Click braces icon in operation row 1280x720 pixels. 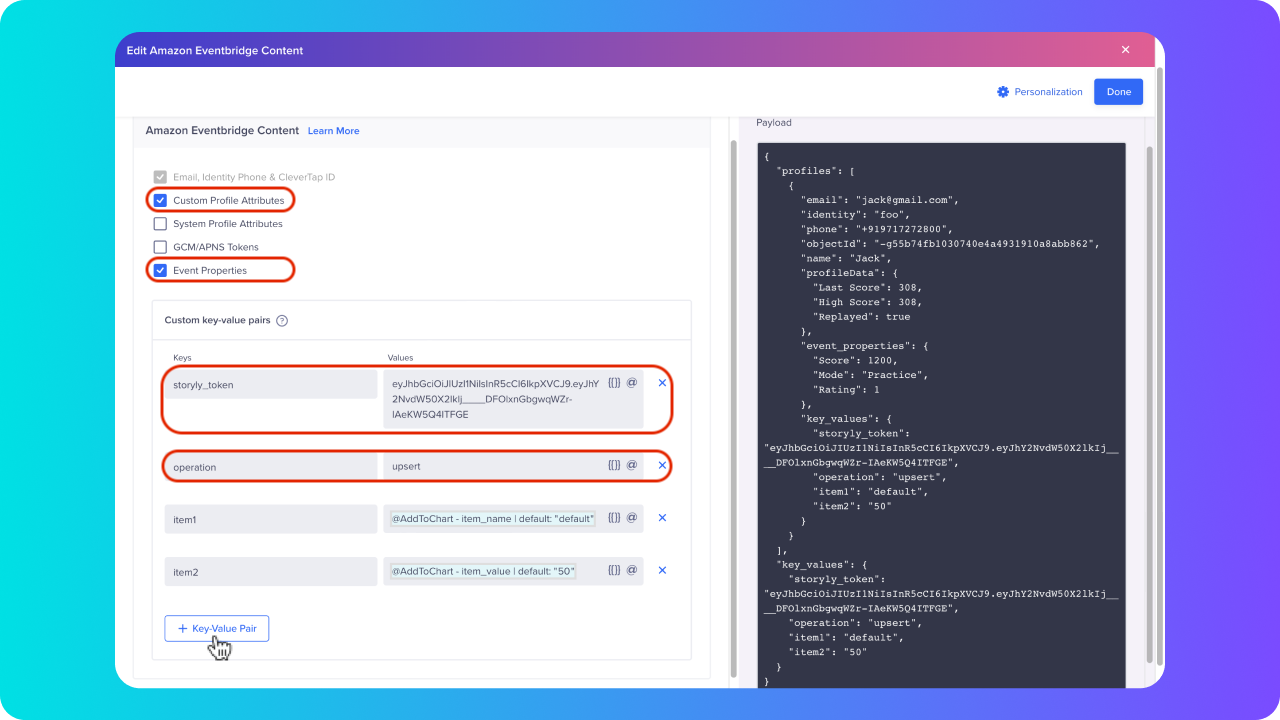point(614,465)
